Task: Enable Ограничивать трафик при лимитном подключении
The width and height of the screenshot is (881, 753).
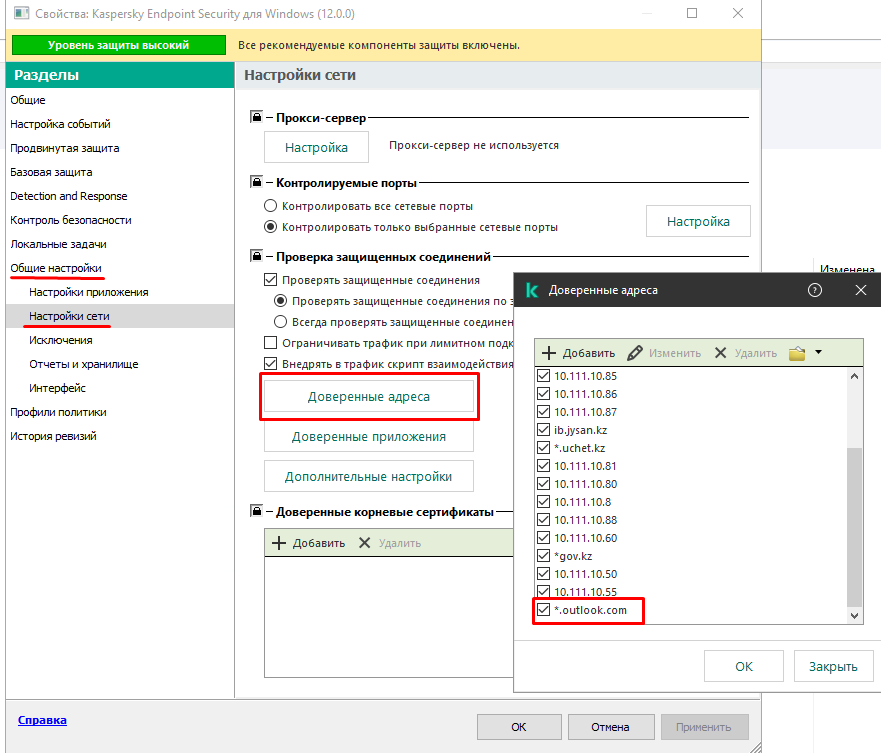Action: (x=270, y=343)
